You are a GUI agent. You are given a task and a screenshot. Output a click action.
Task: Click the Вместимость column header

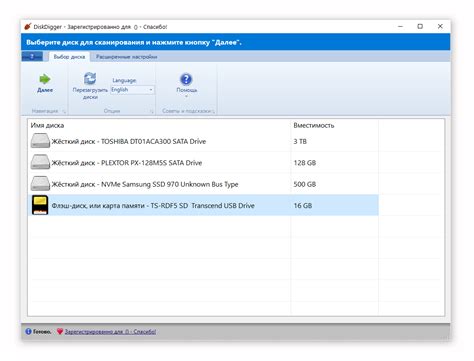tap(314, 125)
